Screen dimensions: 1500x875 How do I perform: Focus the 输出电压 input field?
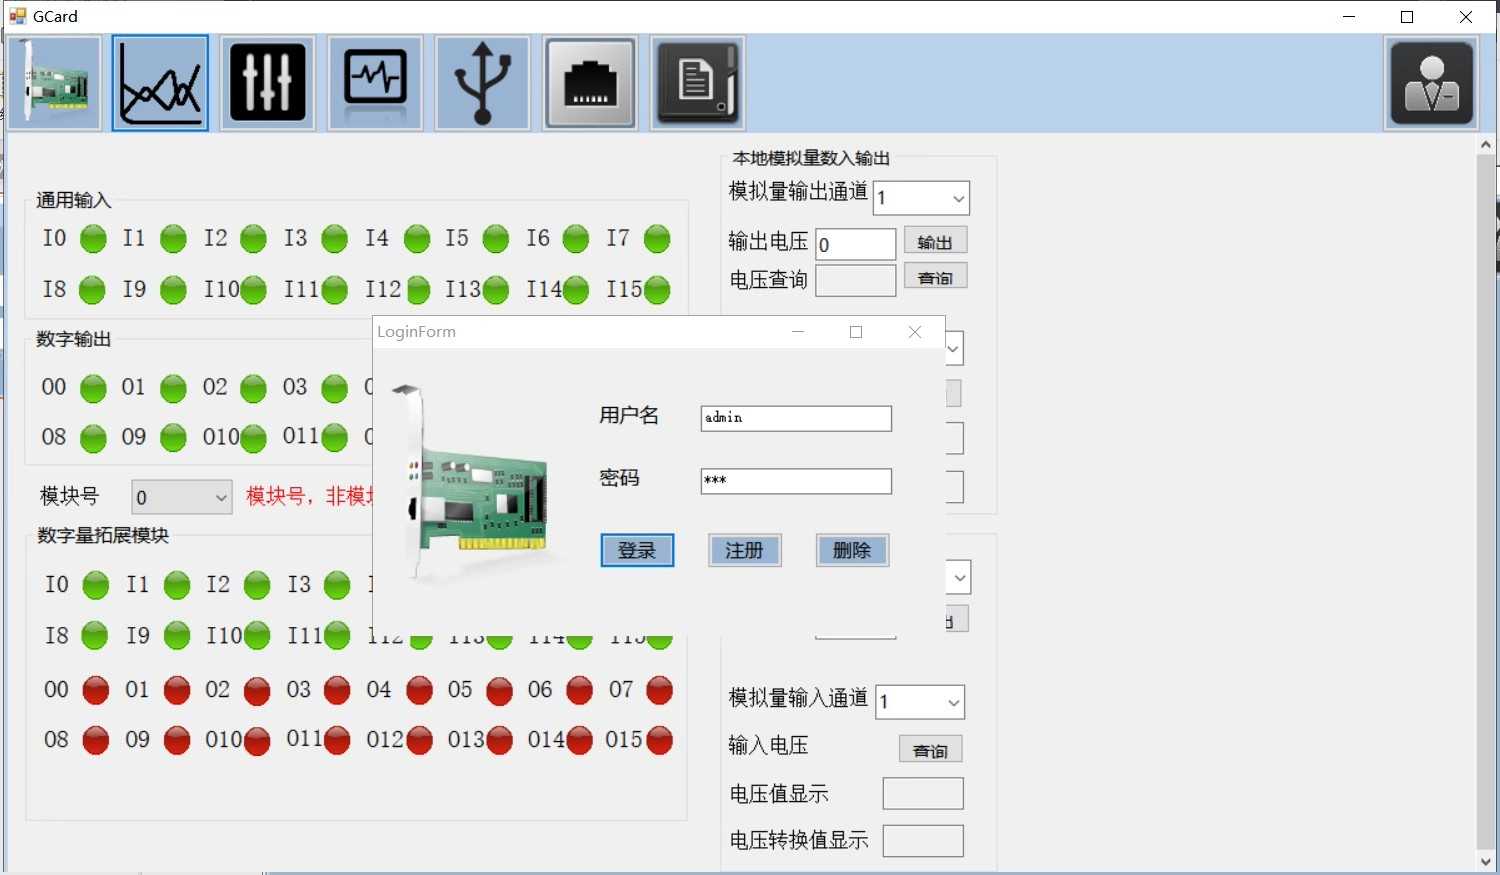[x=856, y=244]
